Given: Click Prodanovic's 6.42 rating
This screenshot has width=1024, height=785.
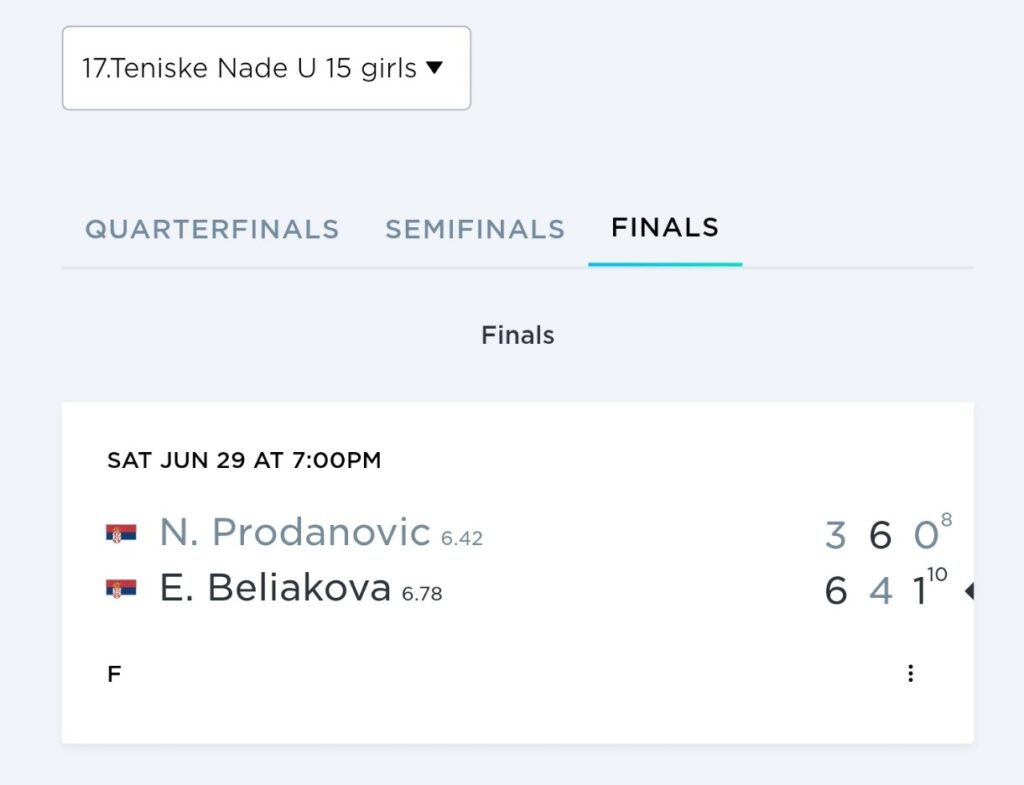Looking at the screenshot, I should (462, 538).
